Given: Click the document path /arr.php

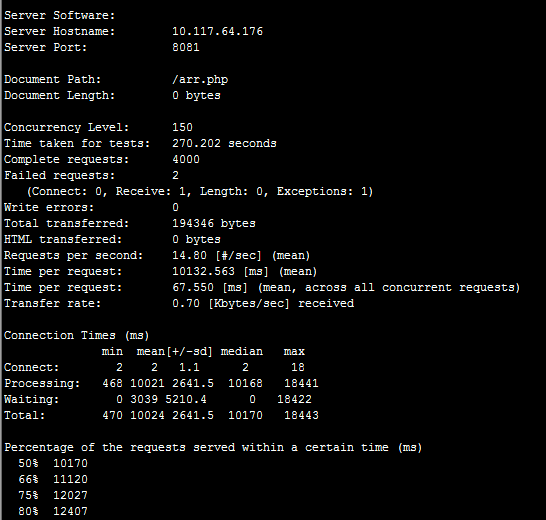Looking at the screenshot, I should 200,79.
